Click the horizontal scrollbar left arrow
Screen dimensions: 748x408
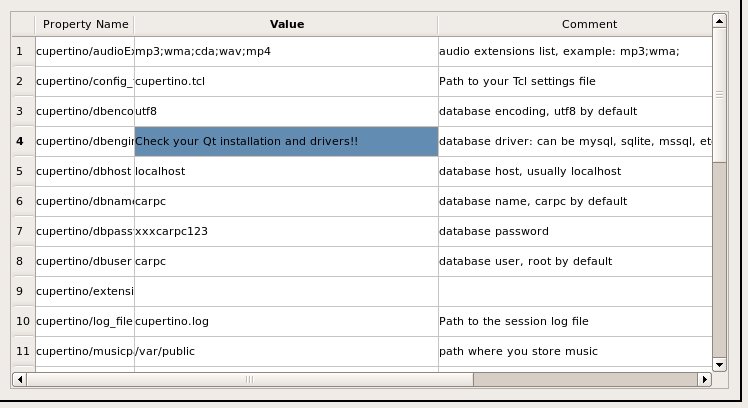(x=18, y=380)
